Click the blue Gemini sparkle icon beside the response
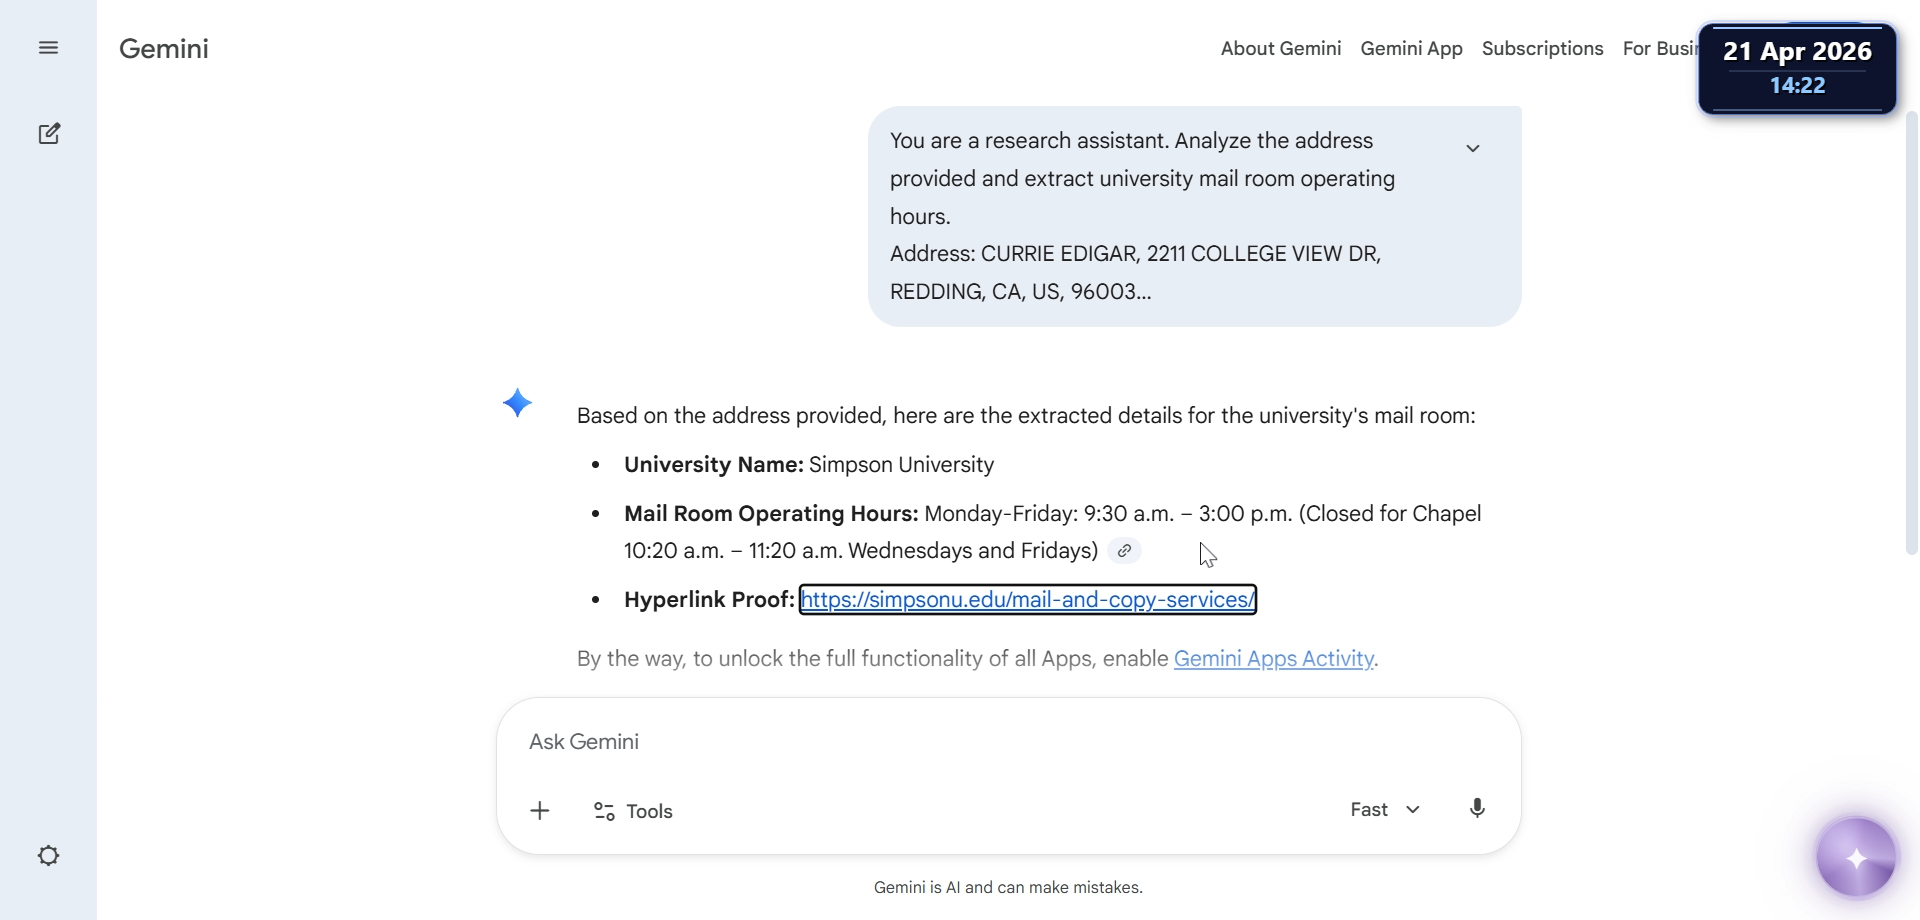1920x920 pixels. (517, 403)
